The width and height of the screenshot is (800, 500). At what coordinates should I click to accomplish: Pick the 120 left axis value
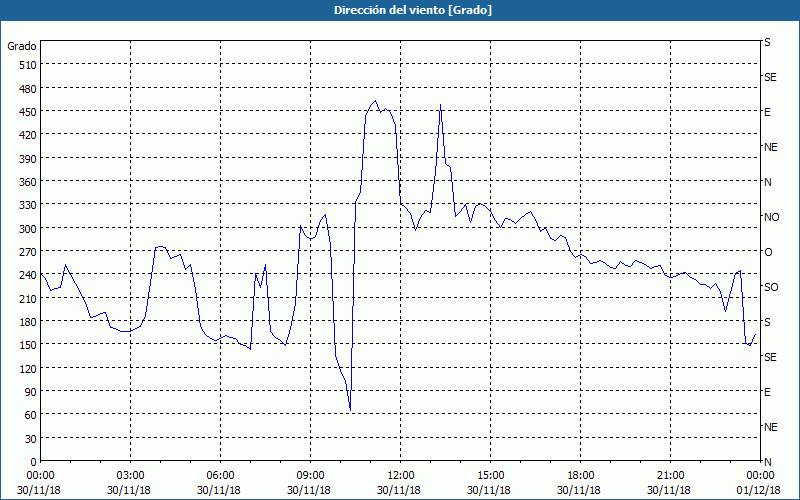click(29, 368)
